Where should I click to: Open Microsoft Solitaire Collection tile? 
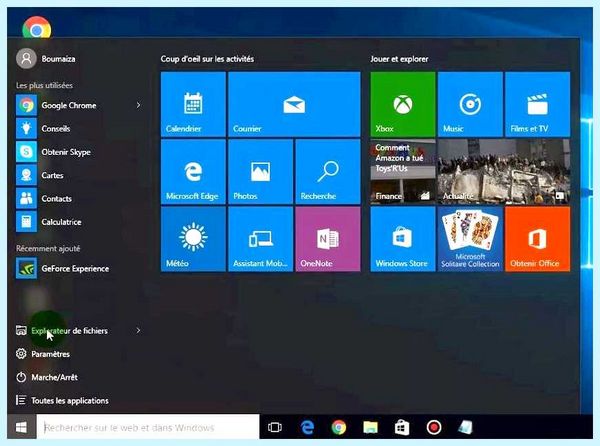(470, 239)
